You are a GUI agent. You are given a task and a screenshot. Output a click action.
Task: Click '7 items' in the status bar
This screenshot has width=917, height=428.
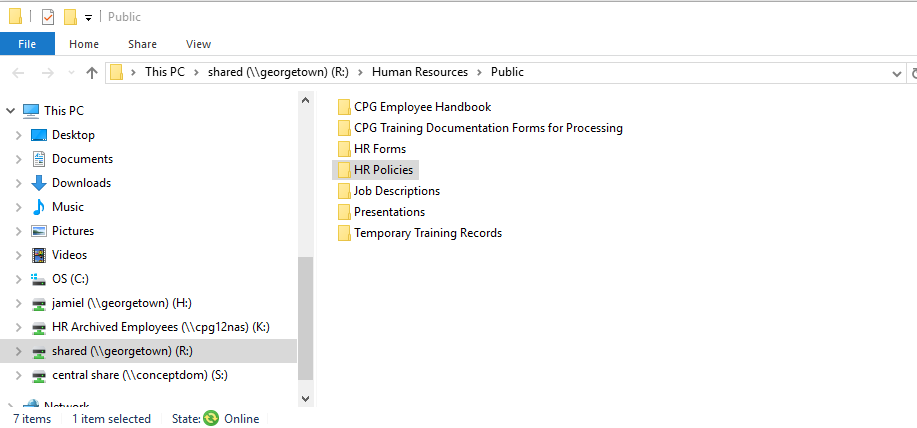[32, 419]
